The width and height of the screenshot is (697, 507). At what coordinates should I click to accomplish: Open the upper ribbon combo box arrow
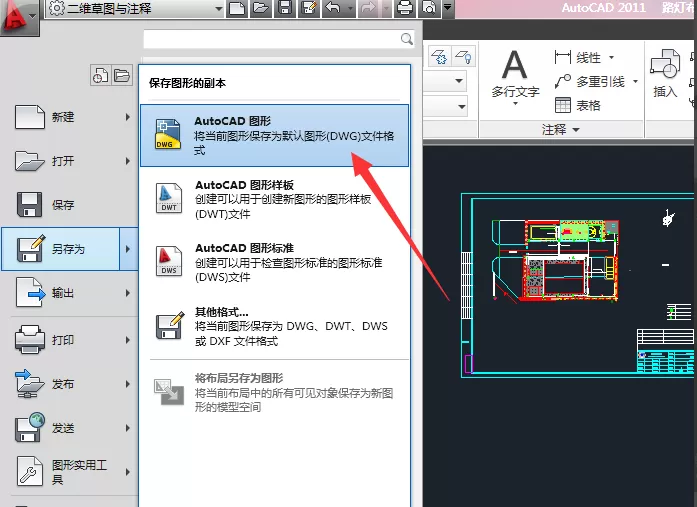(459, 81)
